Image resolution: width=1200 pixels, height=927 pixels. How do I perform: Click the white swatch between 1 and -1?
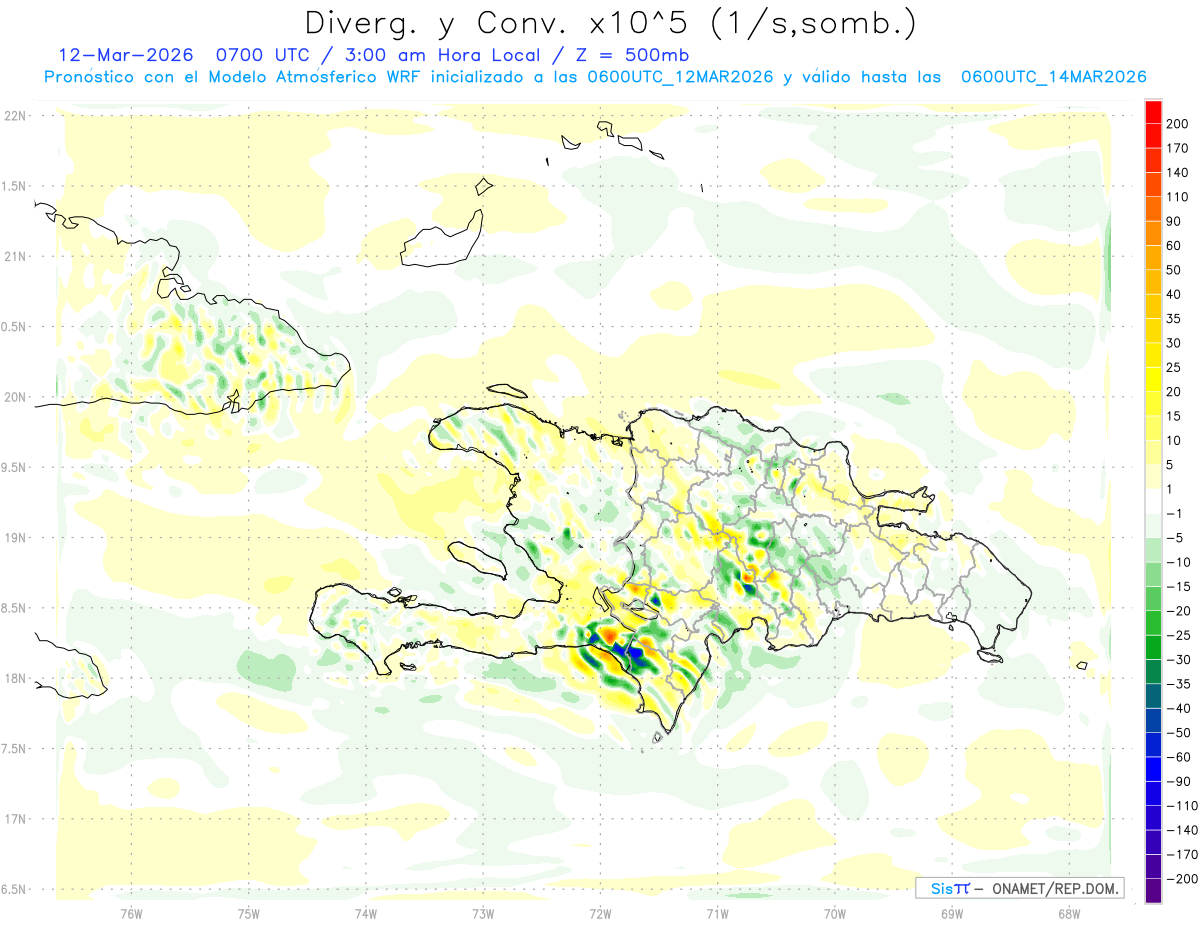click(1153, 501)
